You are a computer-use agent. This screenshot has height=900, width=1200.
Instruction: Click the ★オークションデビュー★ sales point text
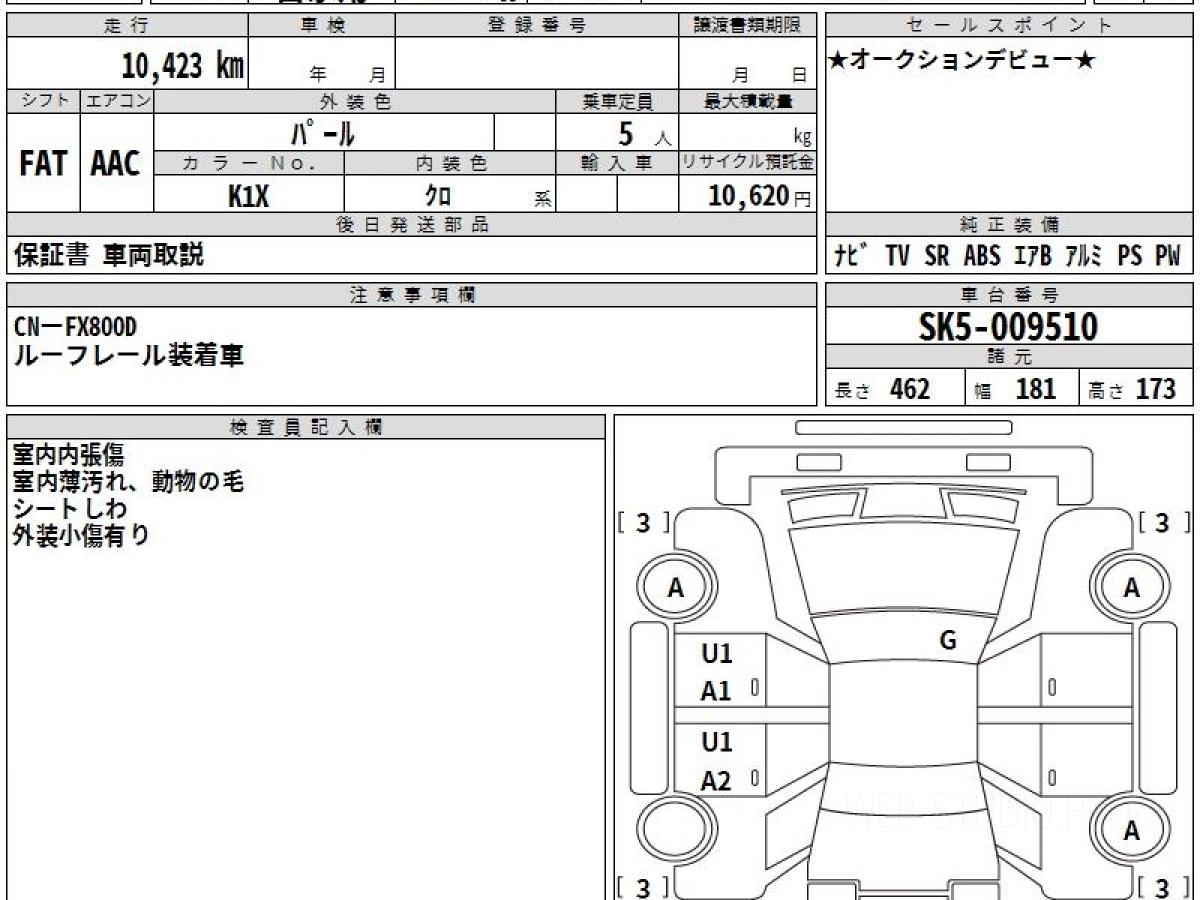tap(962, 61)
